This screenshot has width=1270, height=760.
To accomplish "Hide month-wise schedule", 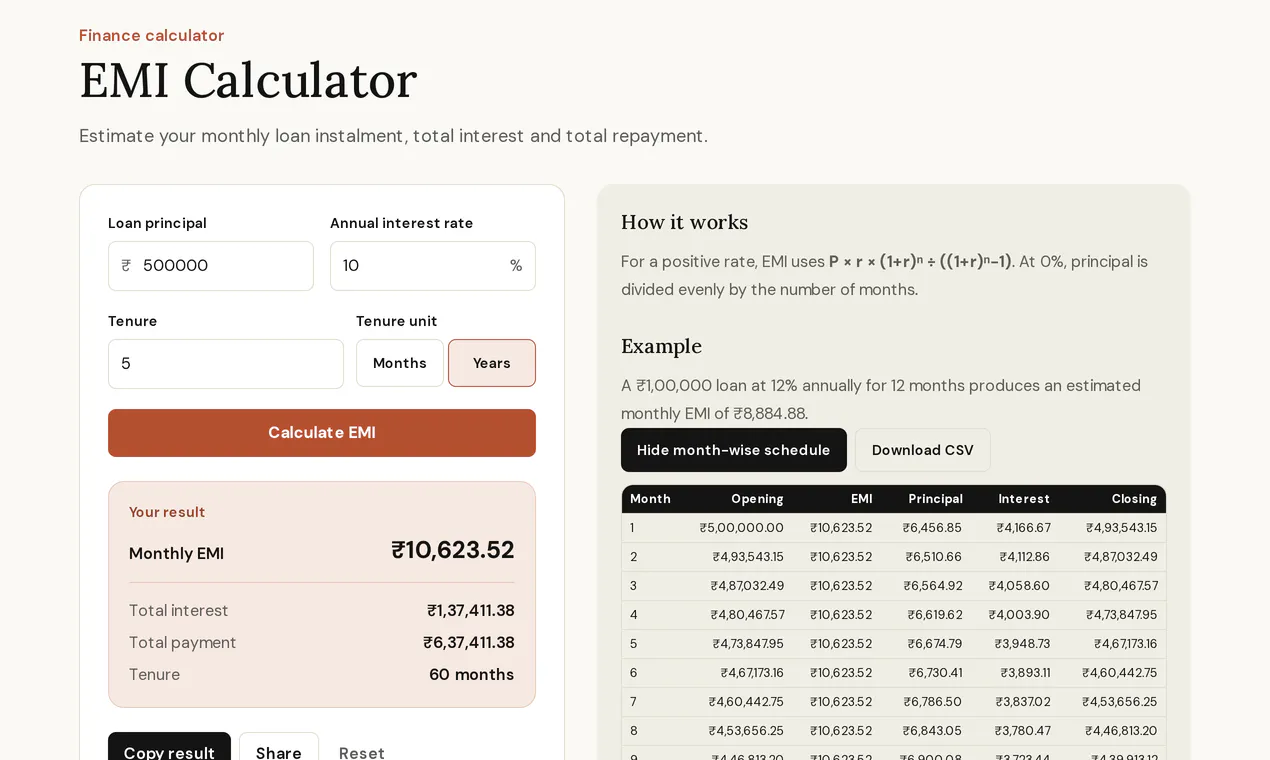I will pyautogui.click(x=734, y=450).
